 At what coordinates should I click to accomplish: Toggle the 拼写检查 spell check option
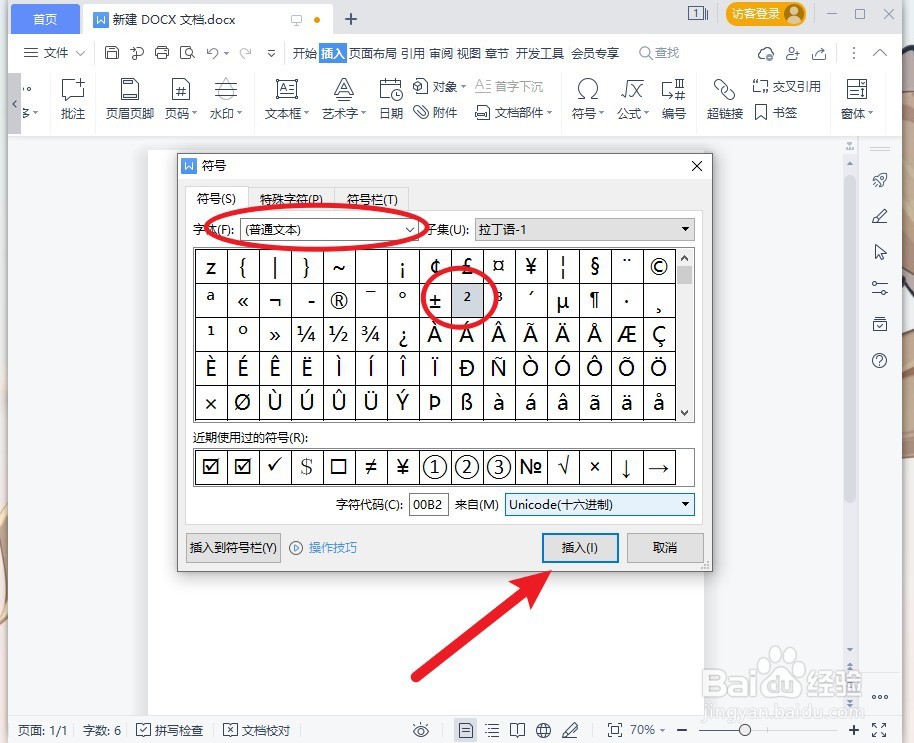[170, 730]
